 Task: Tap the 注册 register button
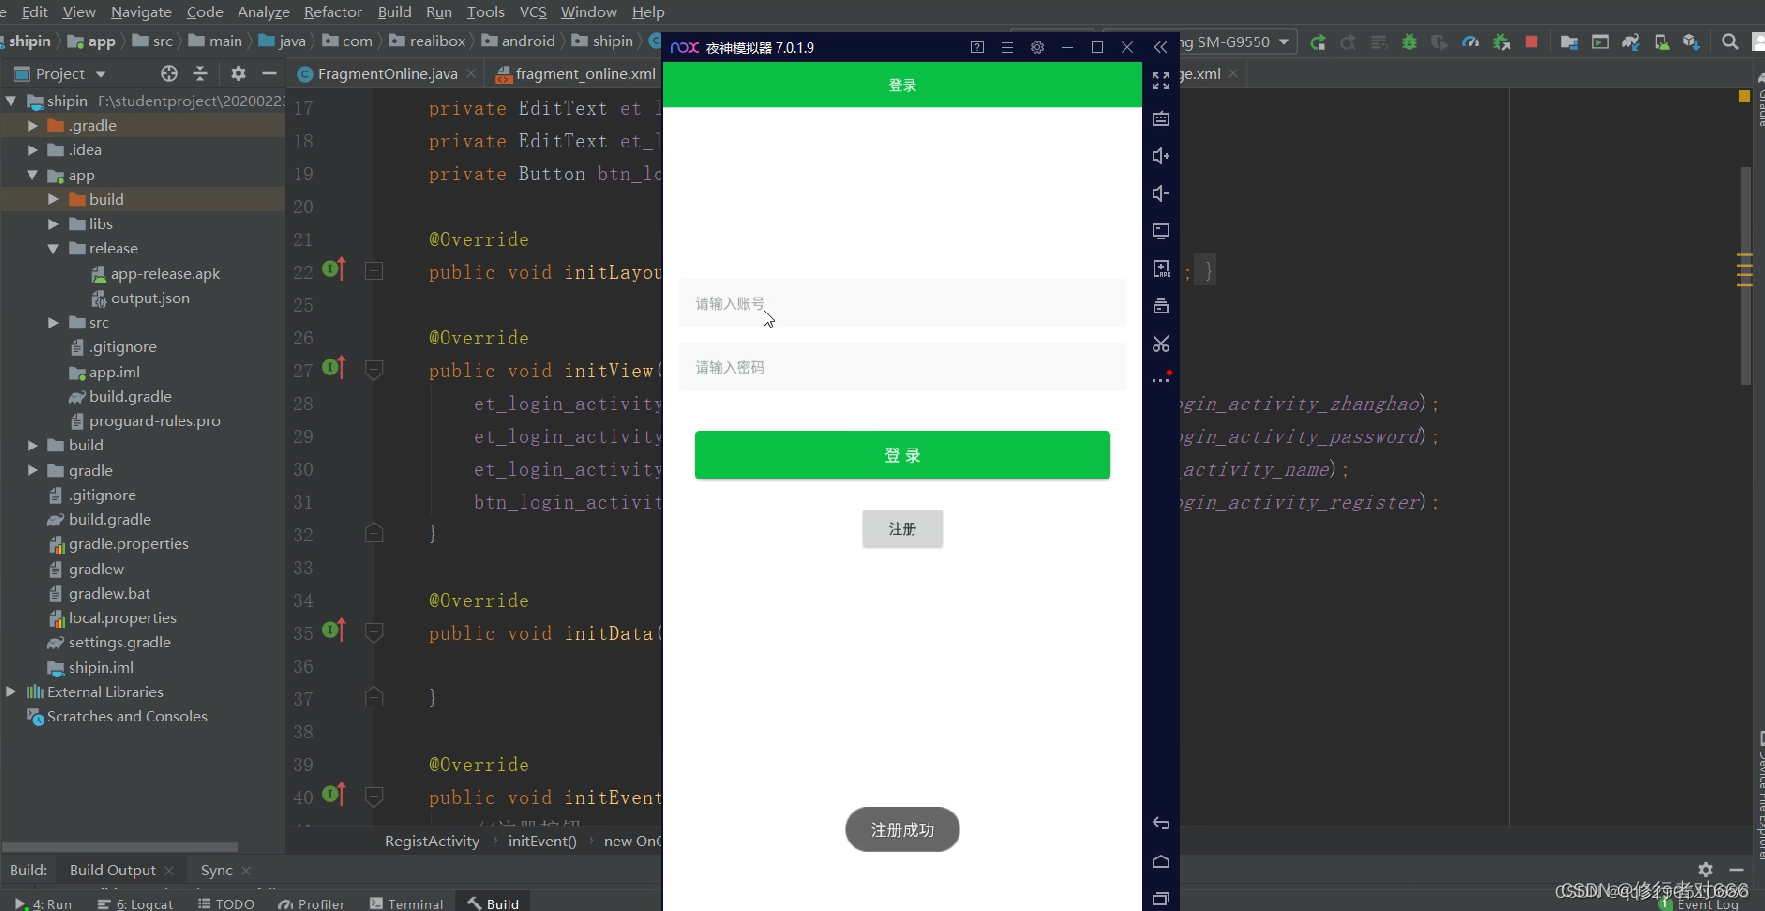click(x=902, y=529)
